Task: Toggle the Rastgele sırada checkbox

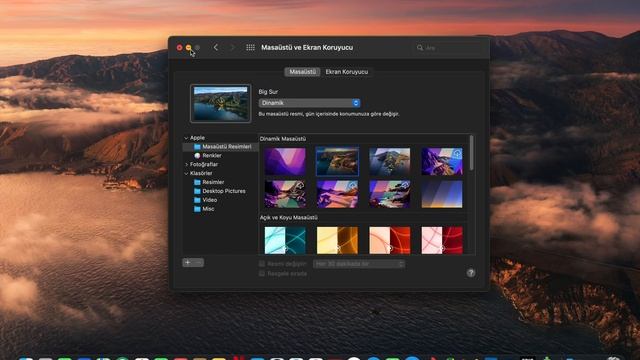Action: coord(262,273)
